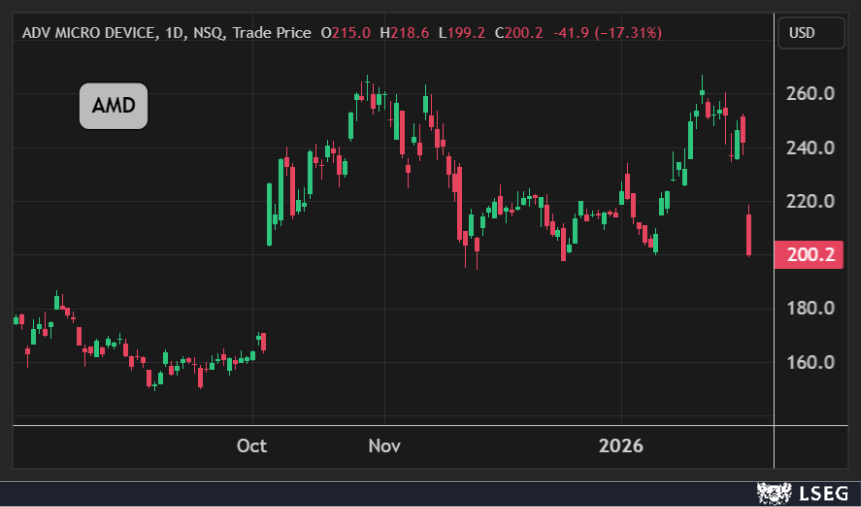Viewport: 861px width, 507px height.
Task: Change the 1D interval in chart header
Action: click(176, 33)
